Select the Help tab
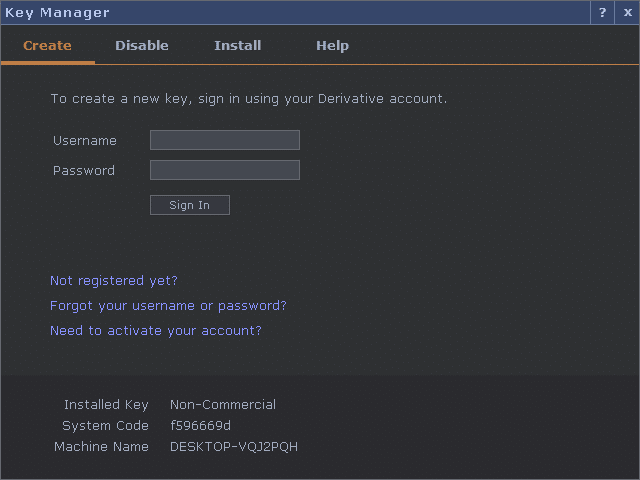 [x=332, y=46]
